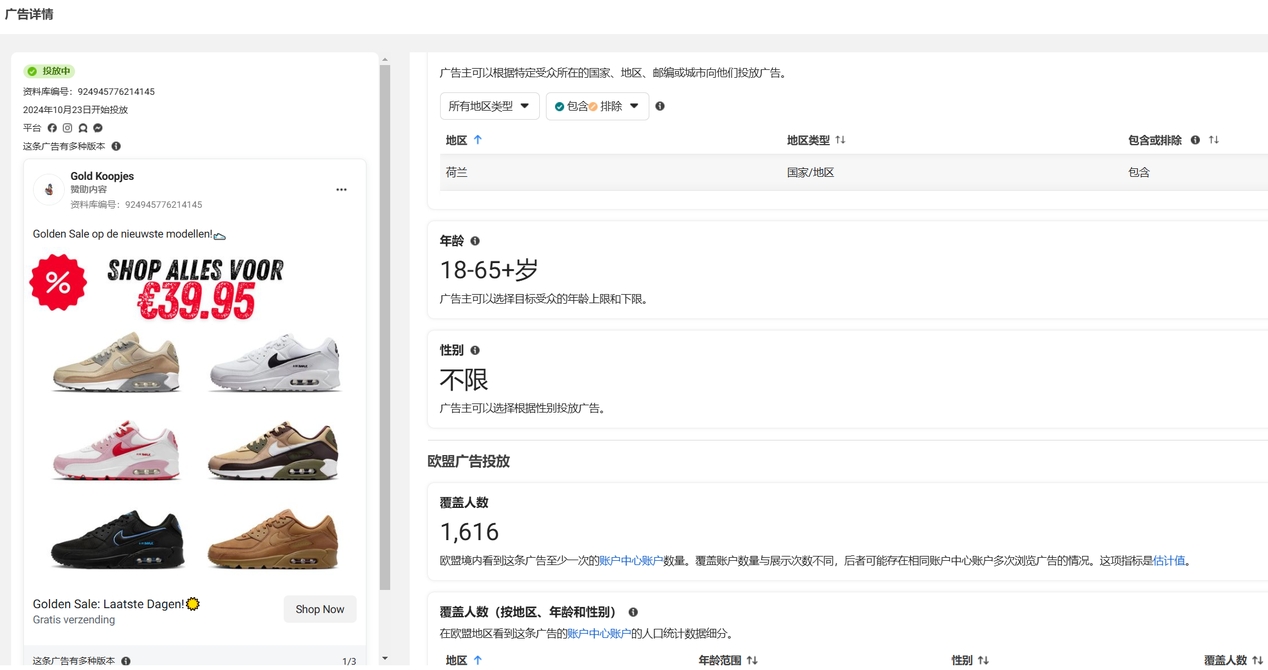The image size is (1268, 670).
Task: Click info icon beside 覆盖人数（按地区、年龄和性别）
Action: pos(633,612)
